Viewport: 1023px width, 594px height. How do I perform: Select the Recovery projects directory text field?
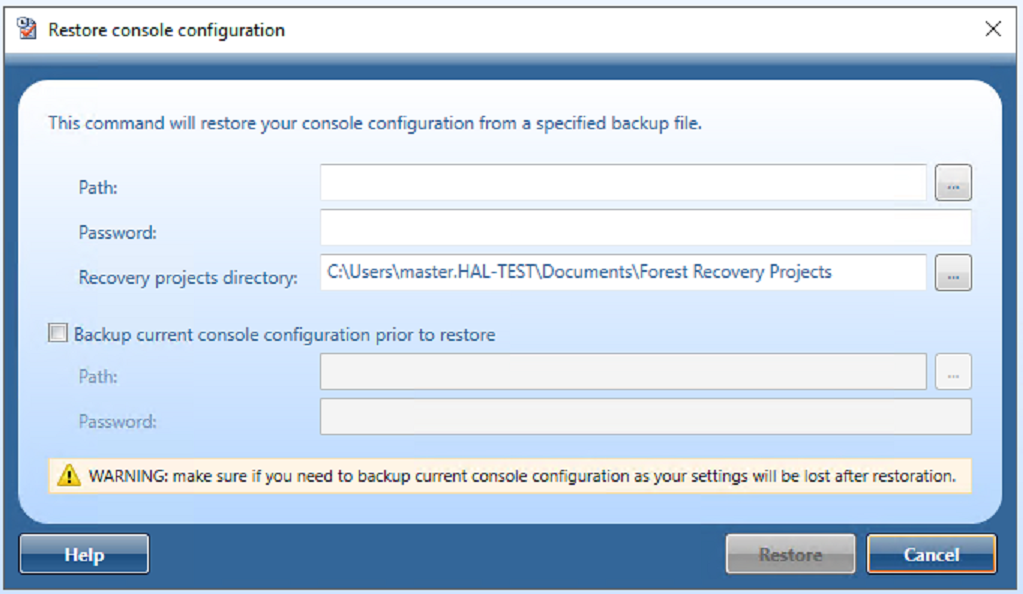click(x=623, y=272)
